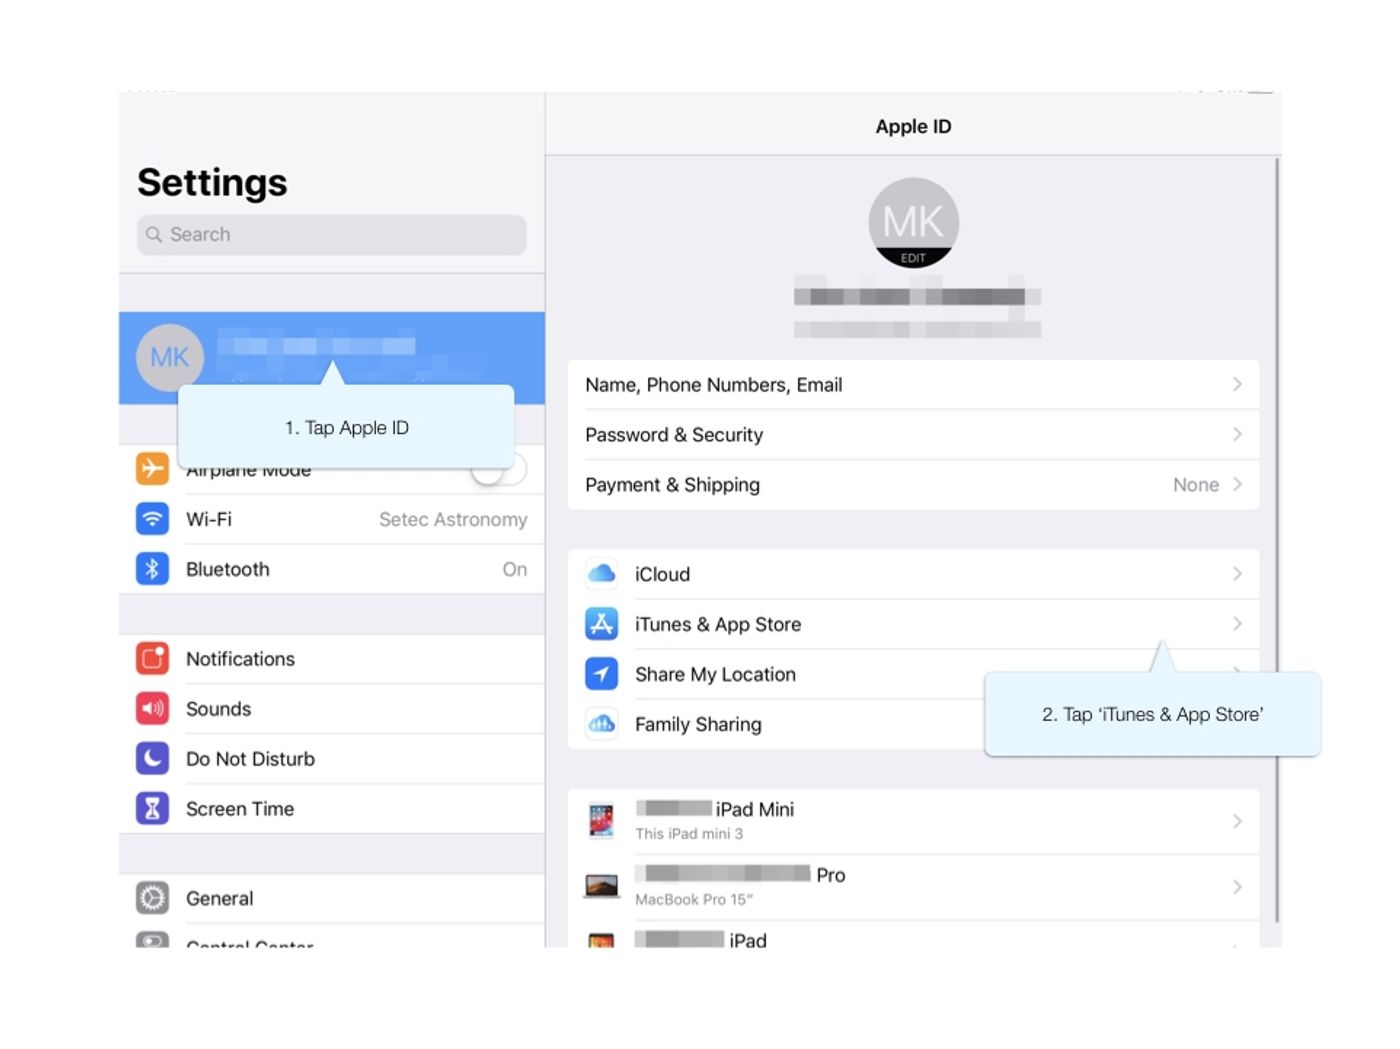Image resolution: width=1400 pixels, height=1049 pixels.
Task: Tap the iCloud label
Action: 662,574
